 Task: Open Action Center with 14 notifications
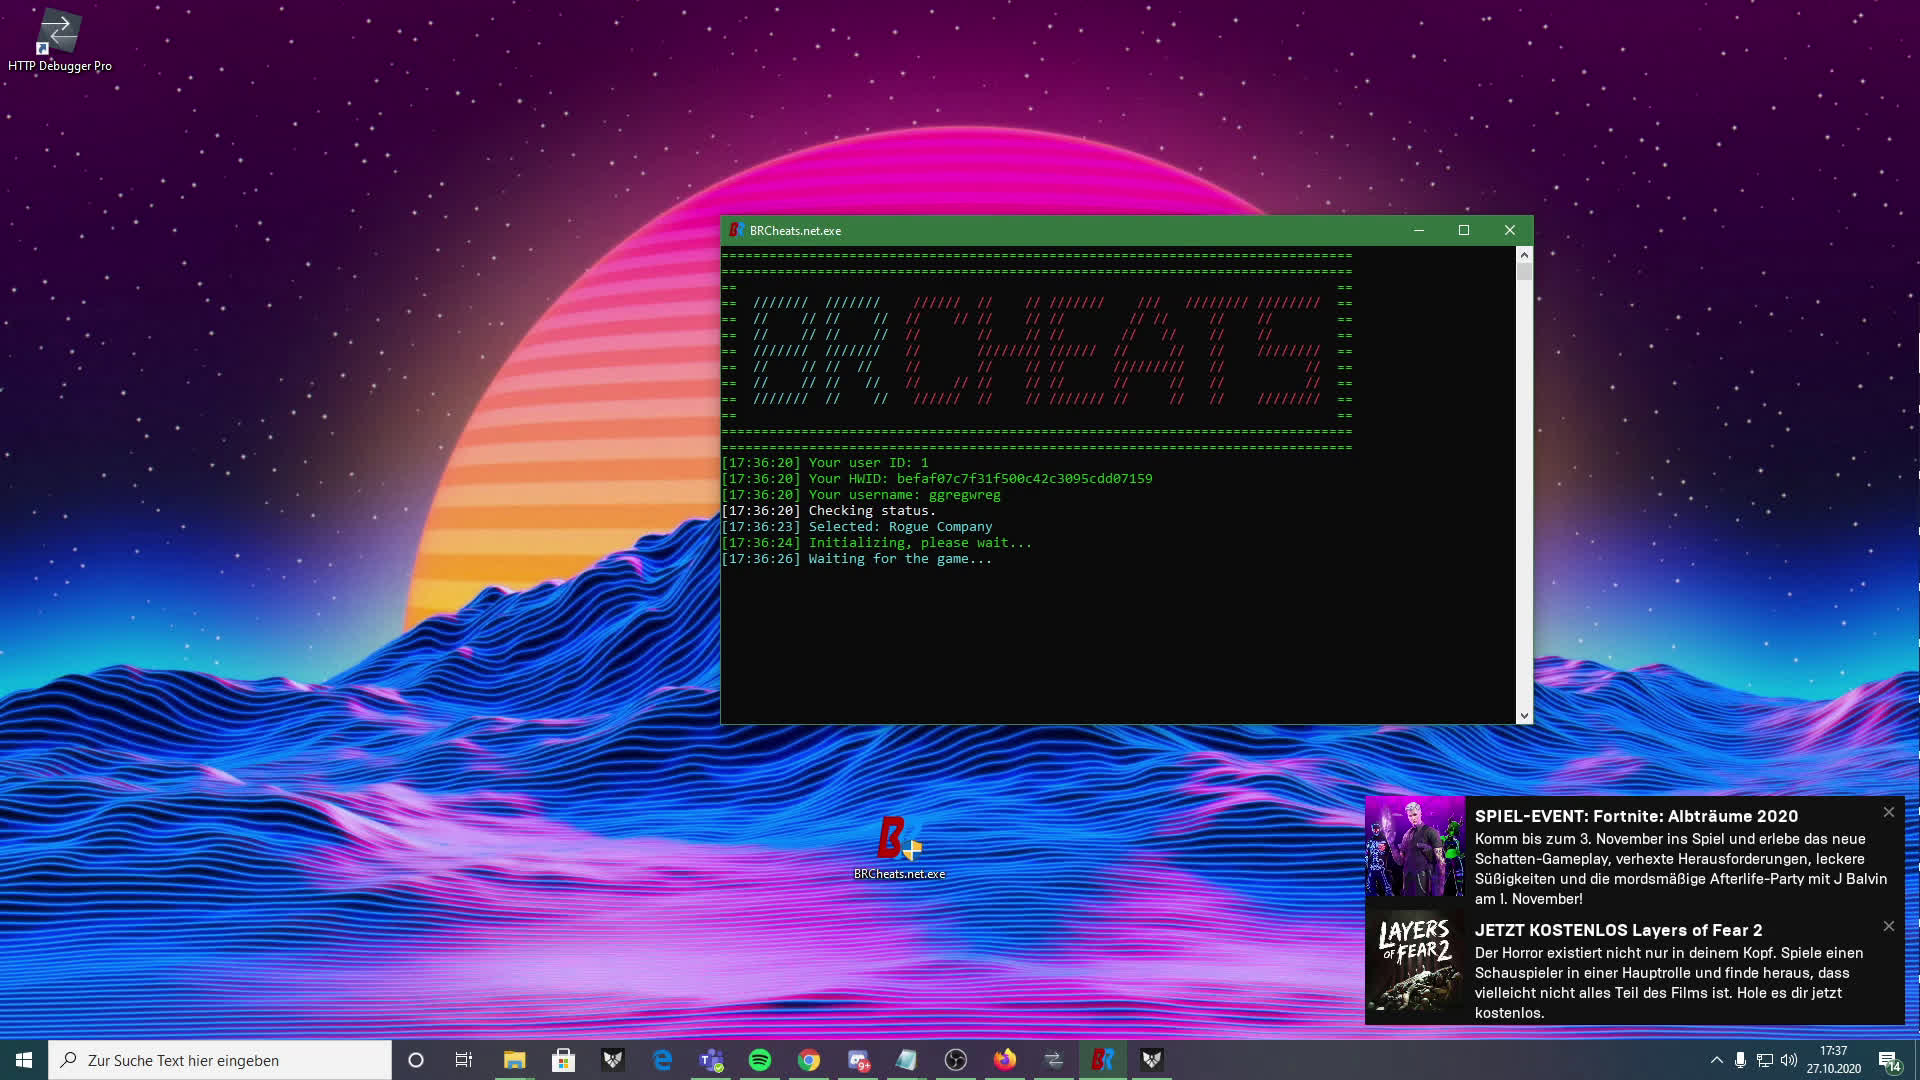click(x=1889, y=1061)
